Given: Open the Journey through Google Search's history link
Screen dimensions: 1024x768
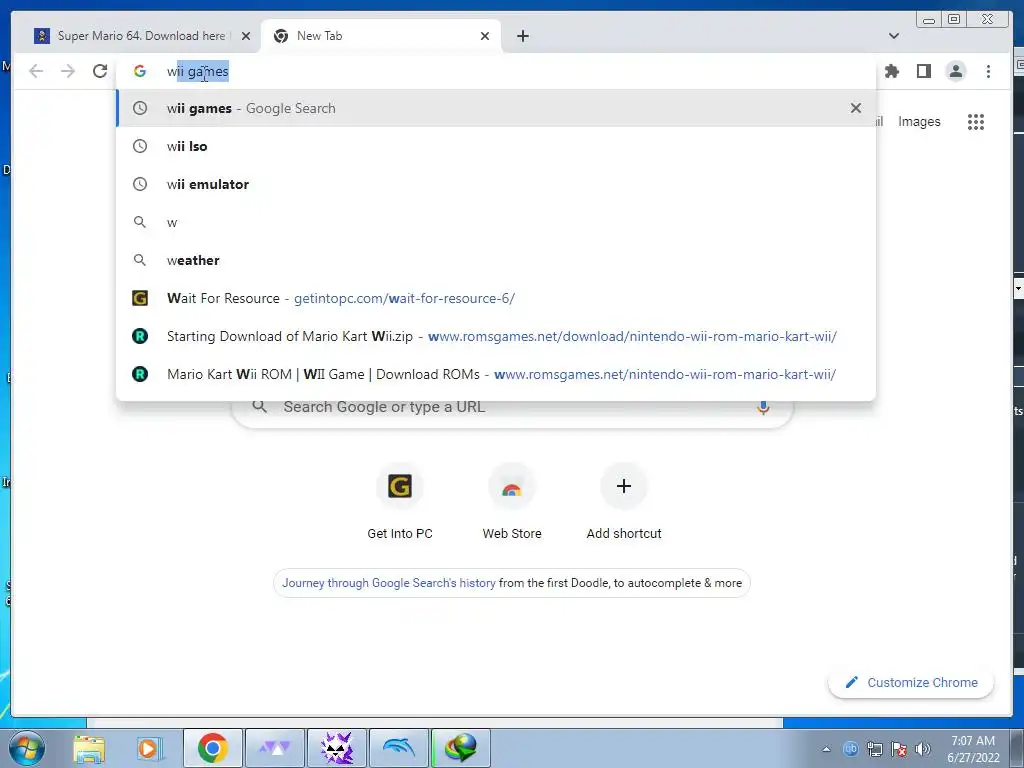Looking at the screenshot, I should pyautogui.click(x=389, y=583).
